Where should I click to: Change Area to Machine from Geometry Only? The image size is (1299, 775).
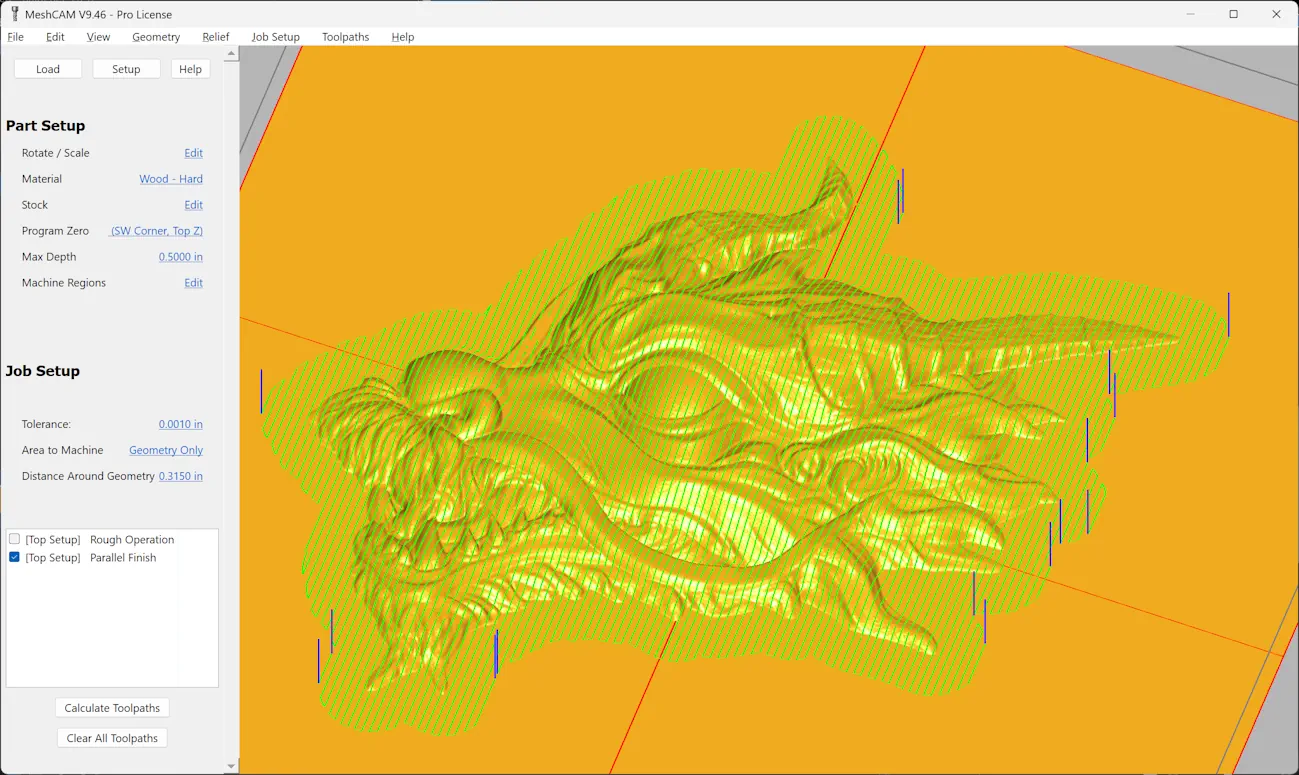click(165, 449)
